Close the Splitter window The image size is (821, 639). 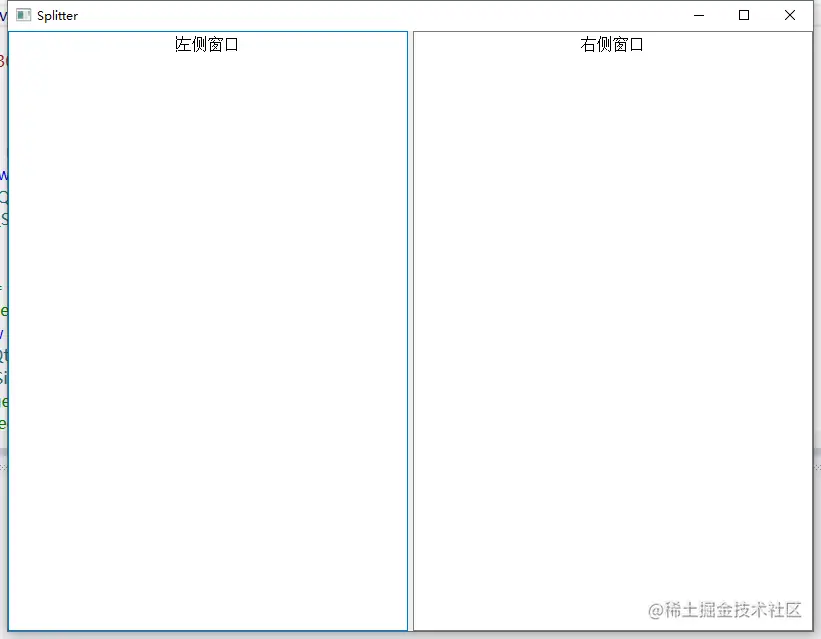(x=789, y=15)
